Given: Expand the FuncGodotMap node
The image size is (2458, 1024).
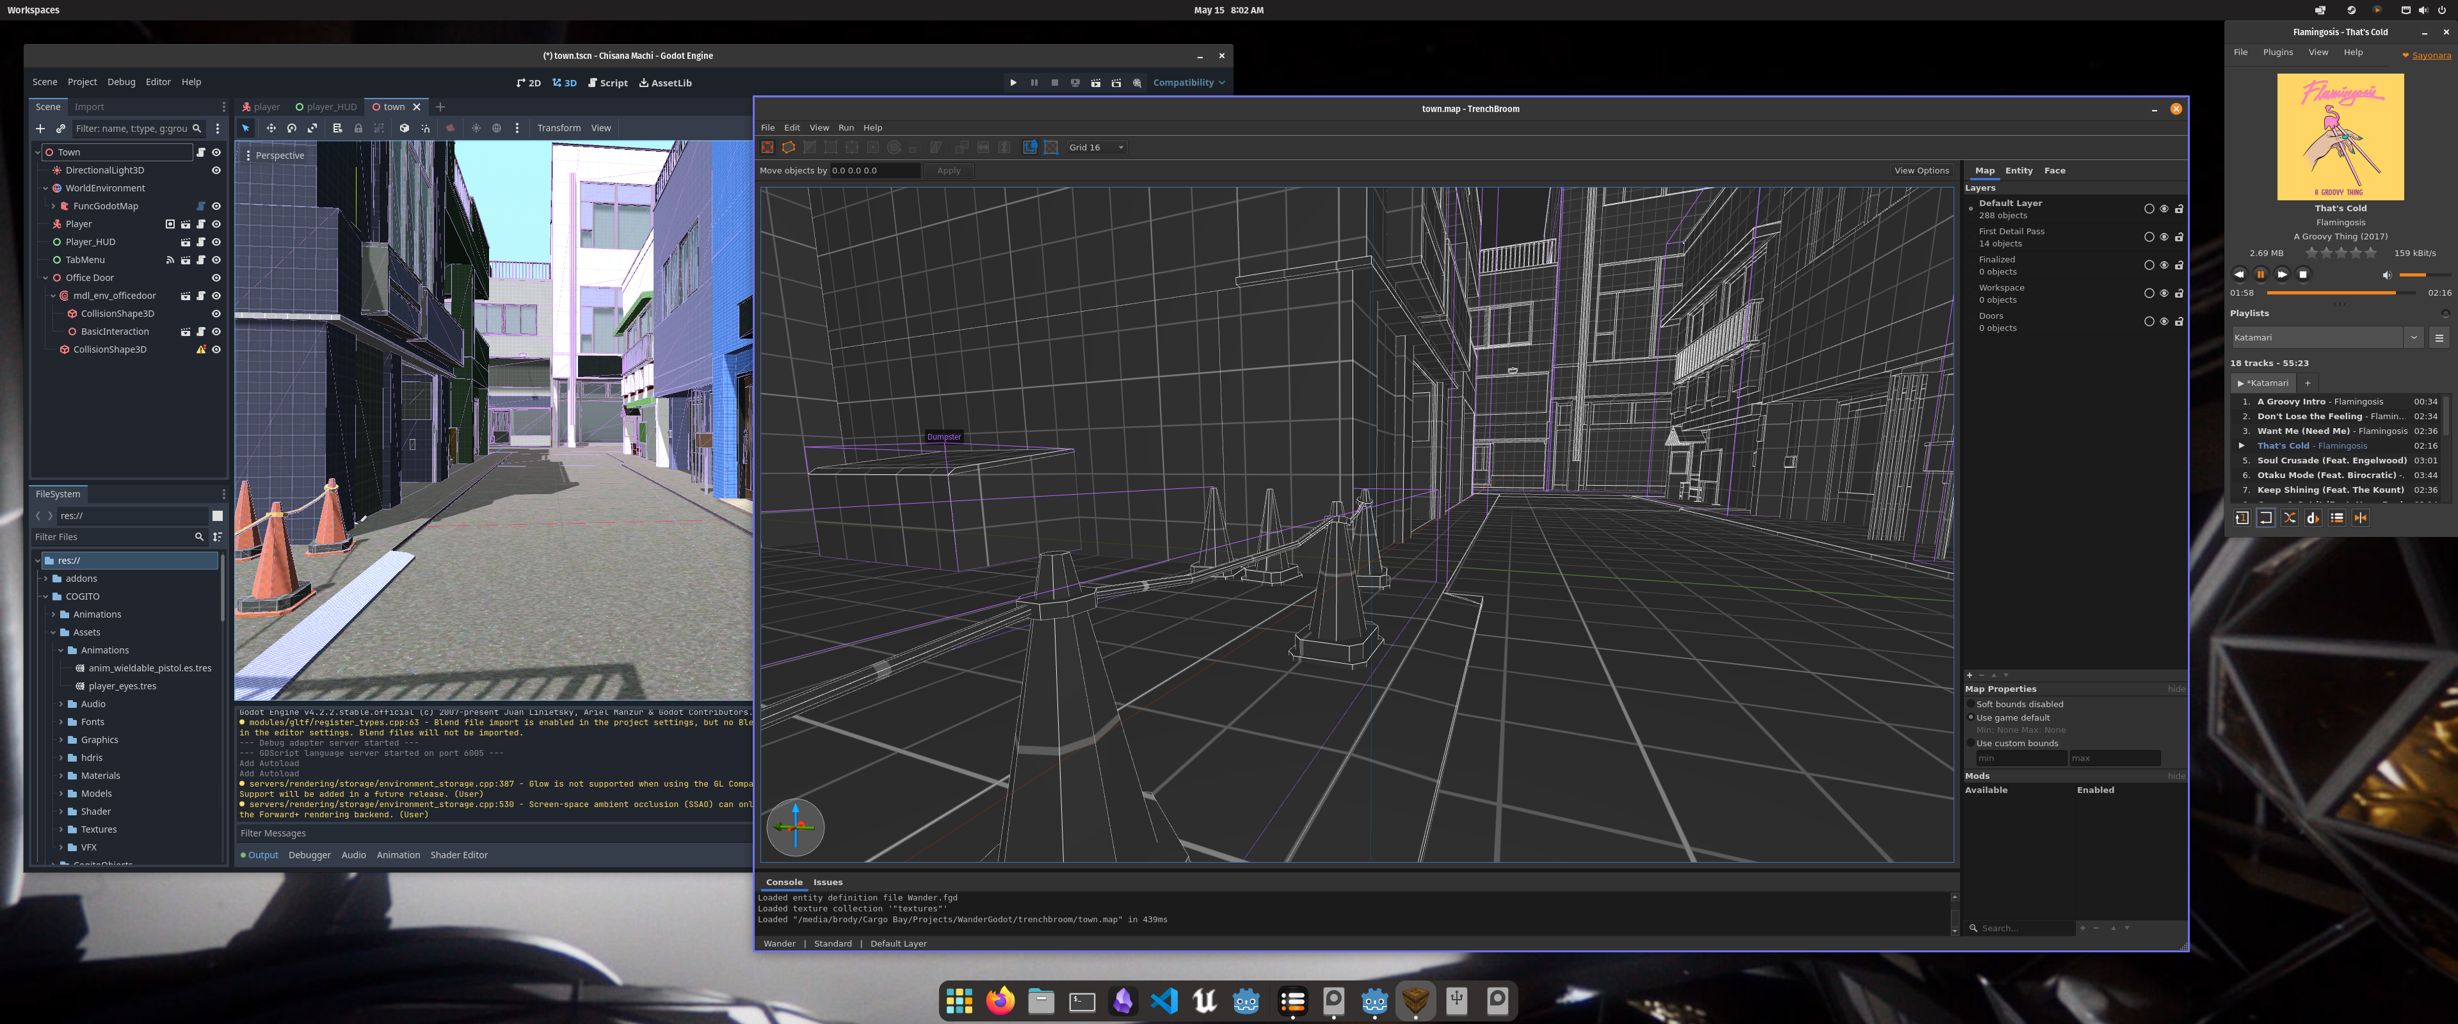Looking at the screenshot, I should [54, 206].
